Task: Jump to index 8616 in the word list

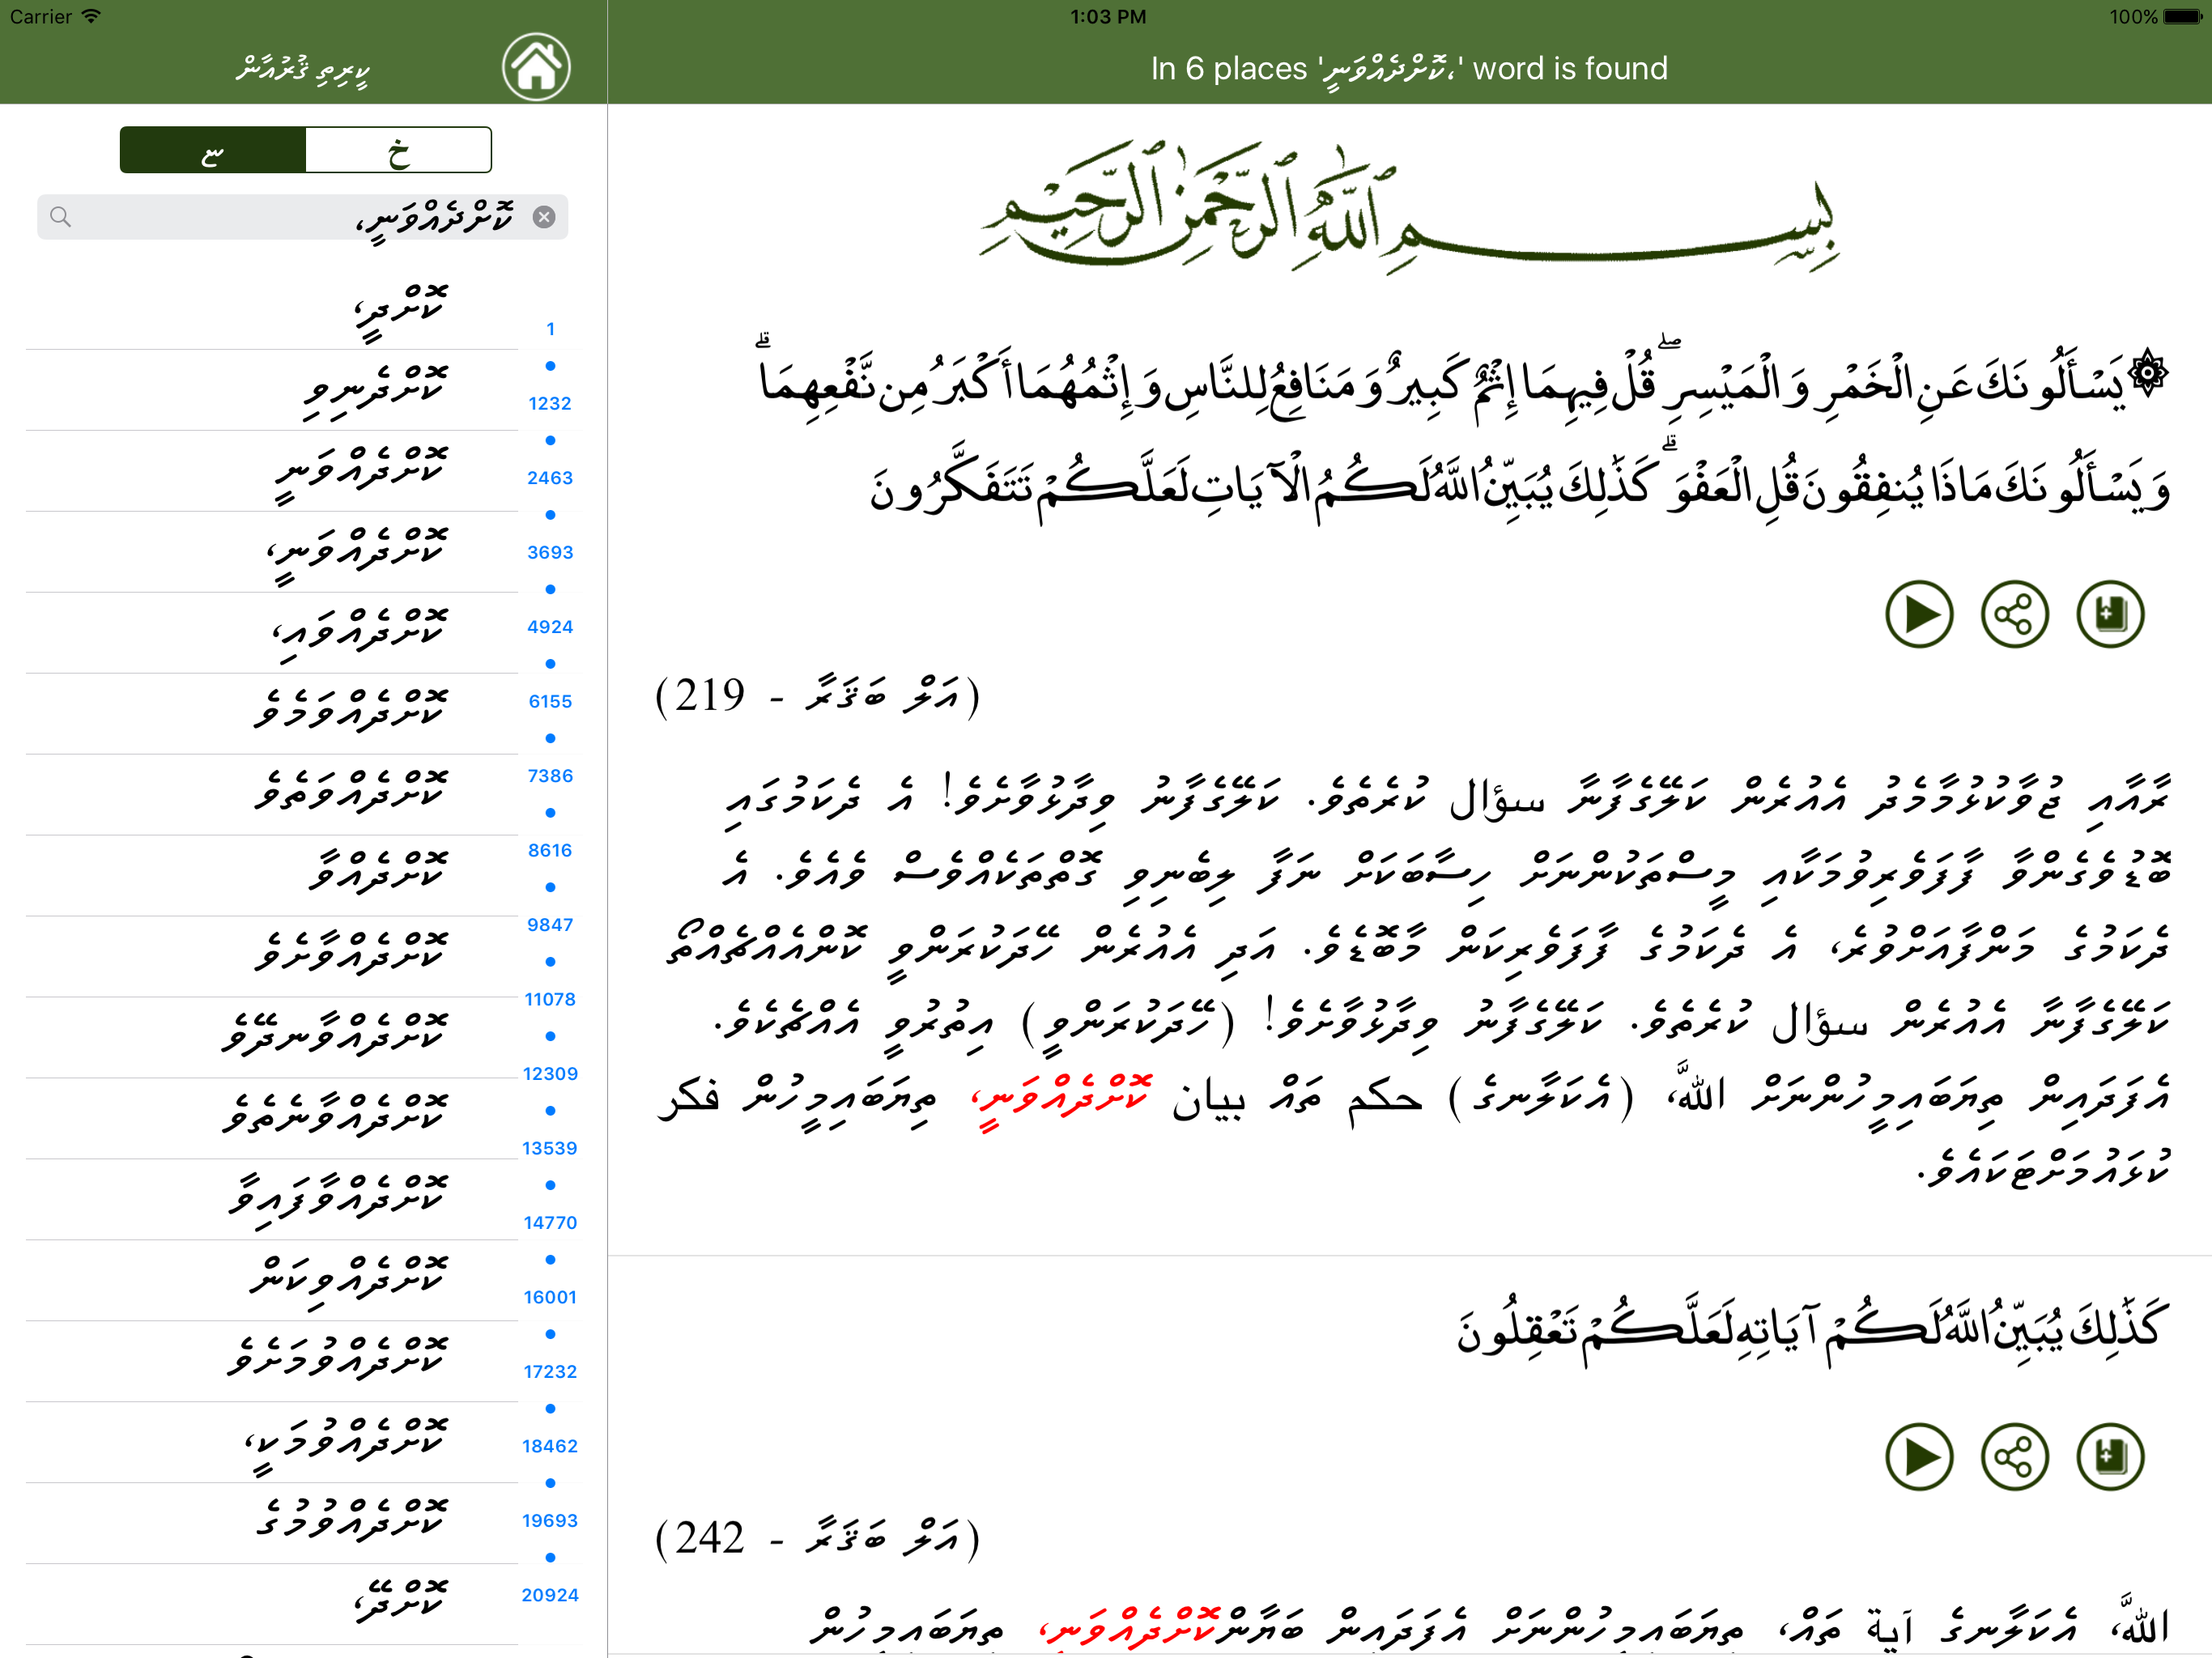Action: pos(550,850)
